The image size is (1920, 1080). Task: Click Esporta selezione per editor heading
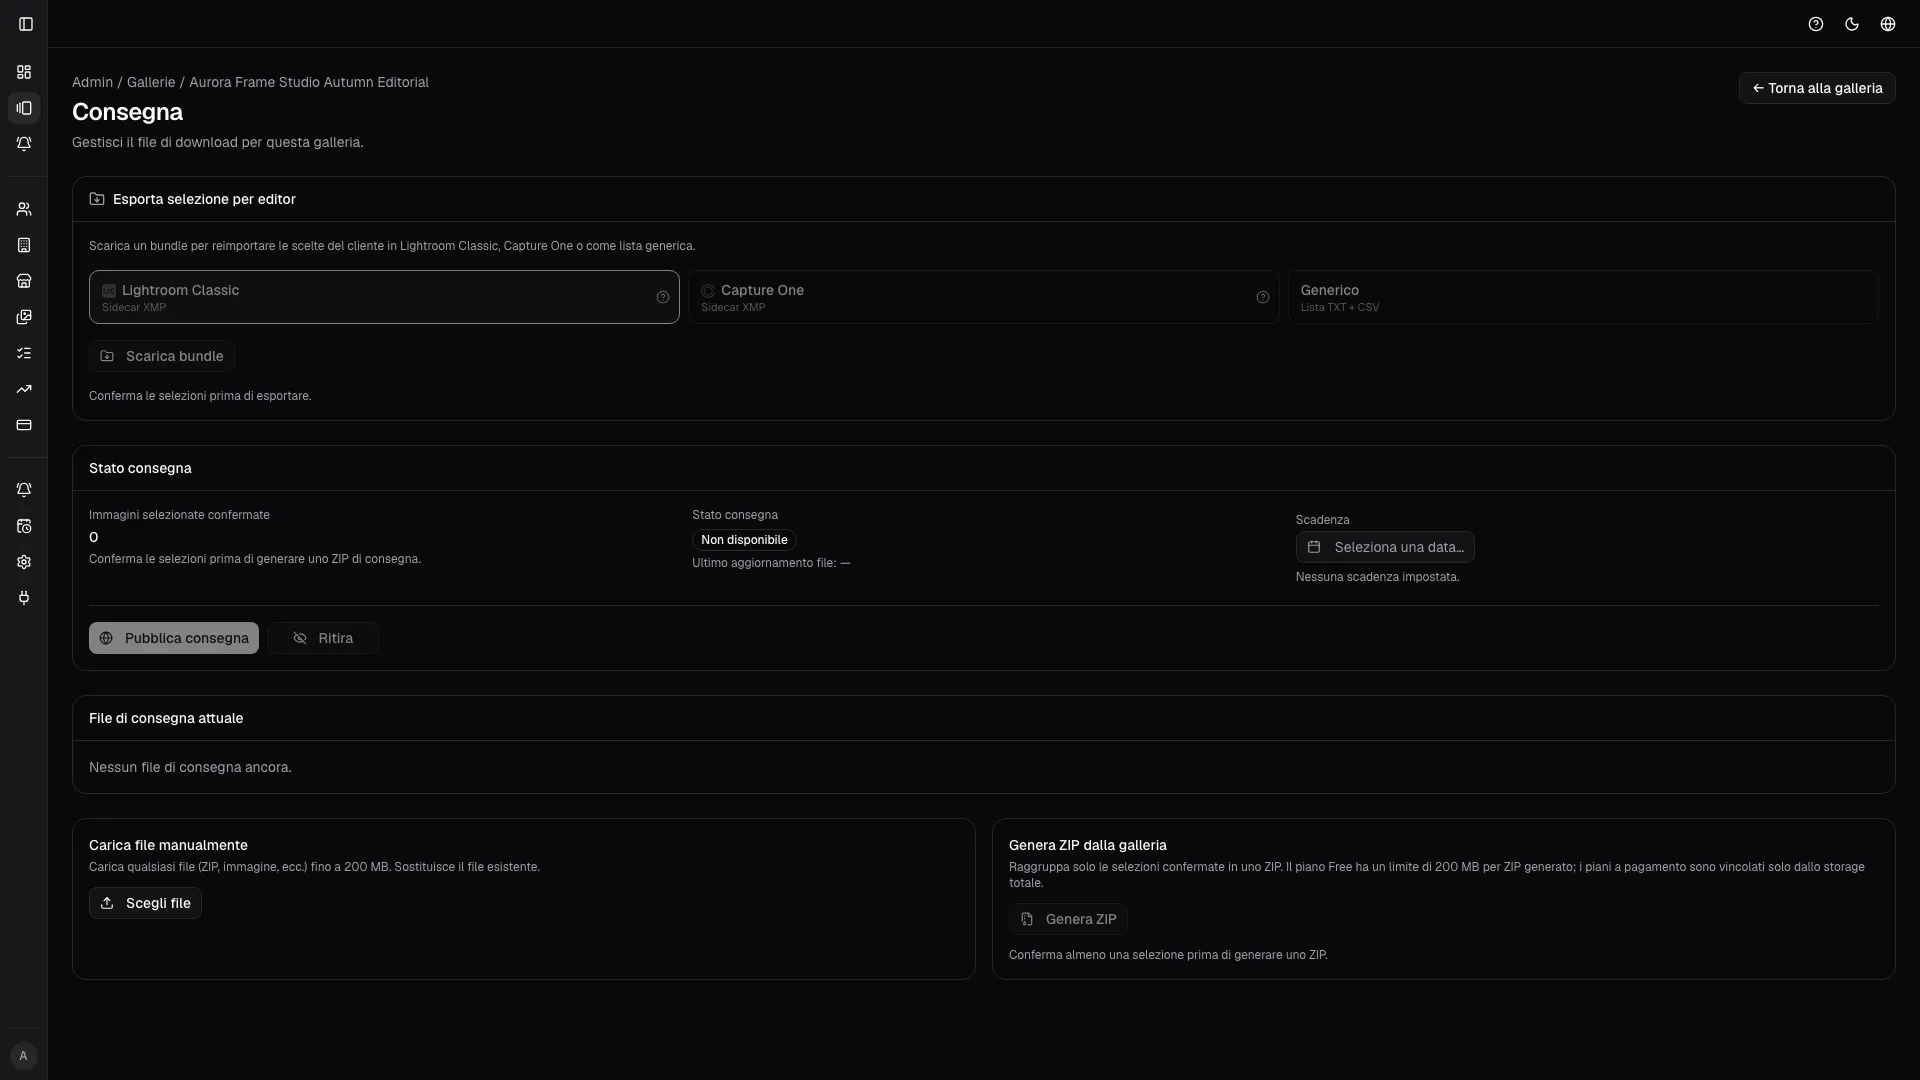204,199
